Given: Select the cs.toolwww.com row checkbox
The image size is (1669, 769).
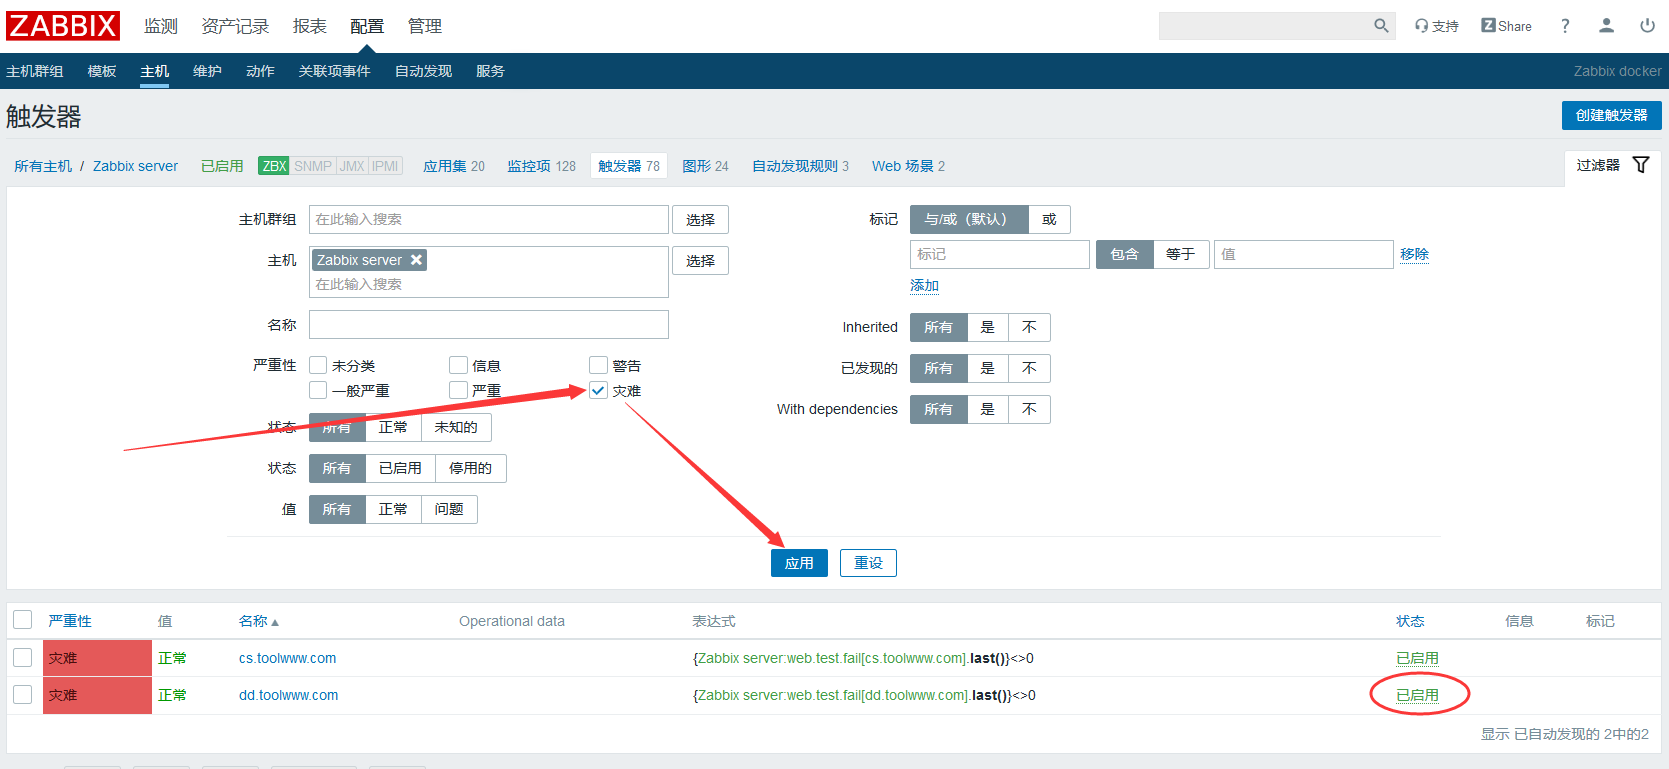Looking at the screenshot, I should (22, 658).
